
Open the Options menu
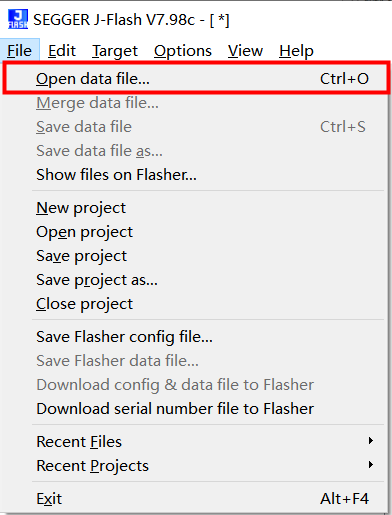183,51
